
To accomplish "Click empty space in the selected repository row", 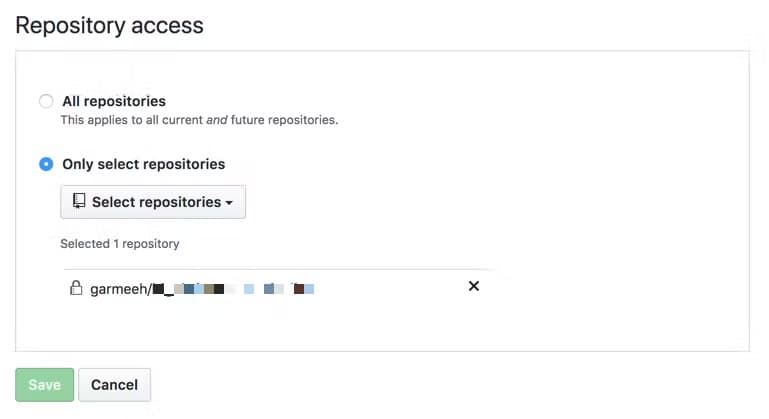I will [x=390, y=288].
